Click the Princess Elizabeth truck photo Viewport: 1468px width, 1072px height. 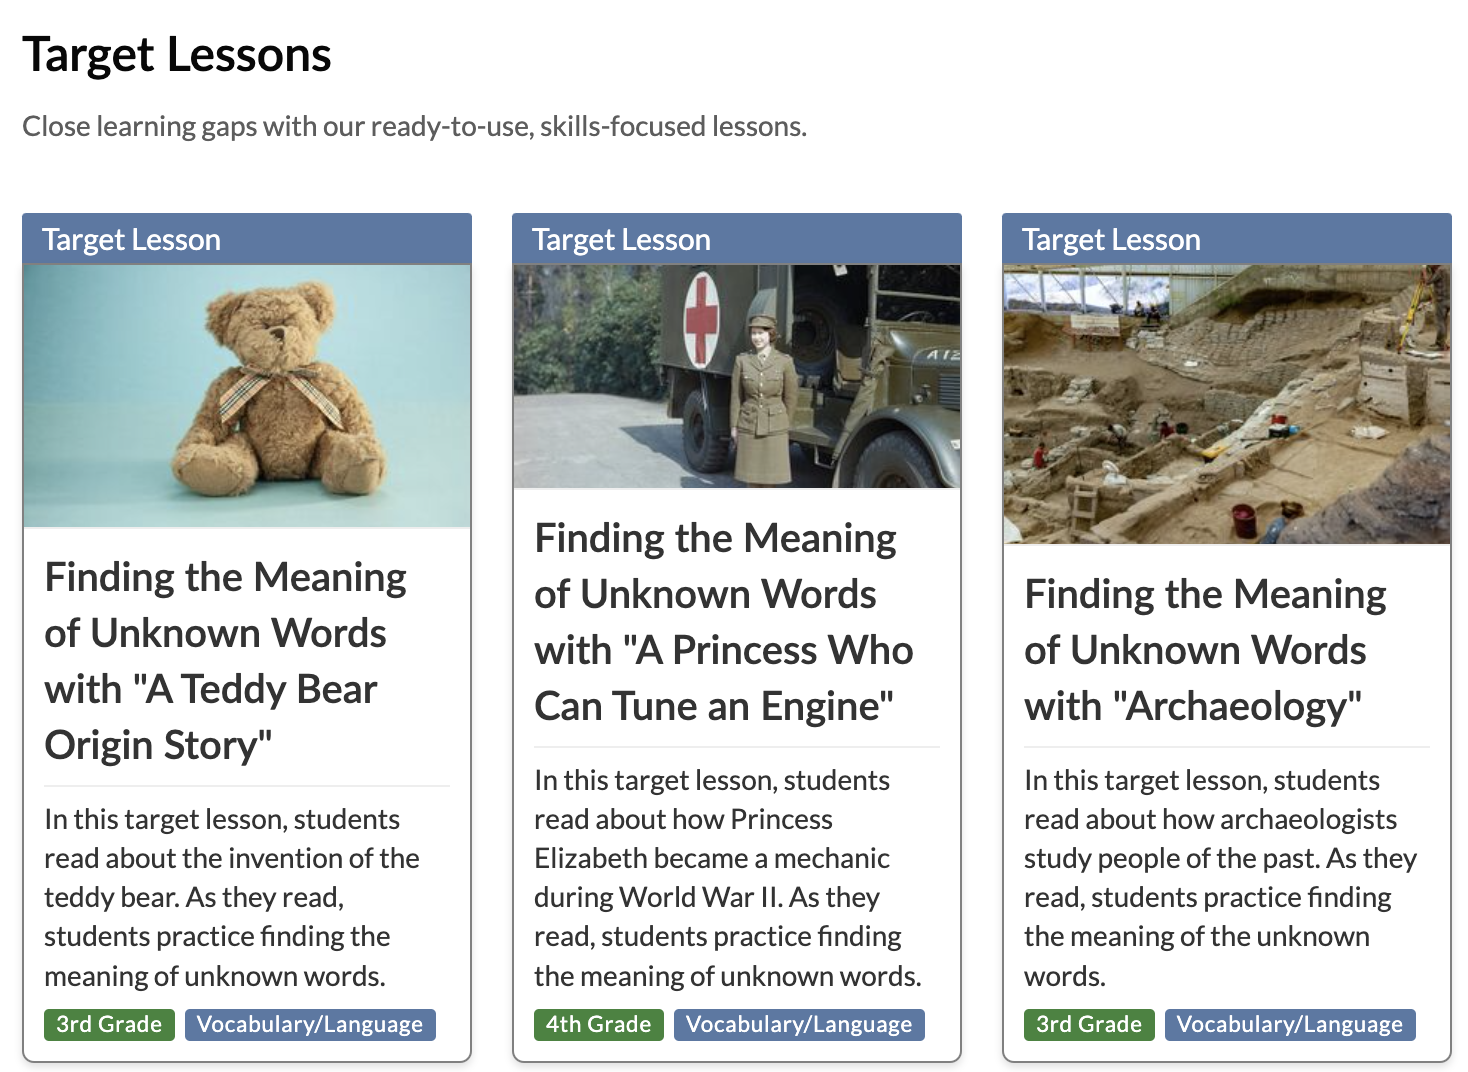click(737, 377)
